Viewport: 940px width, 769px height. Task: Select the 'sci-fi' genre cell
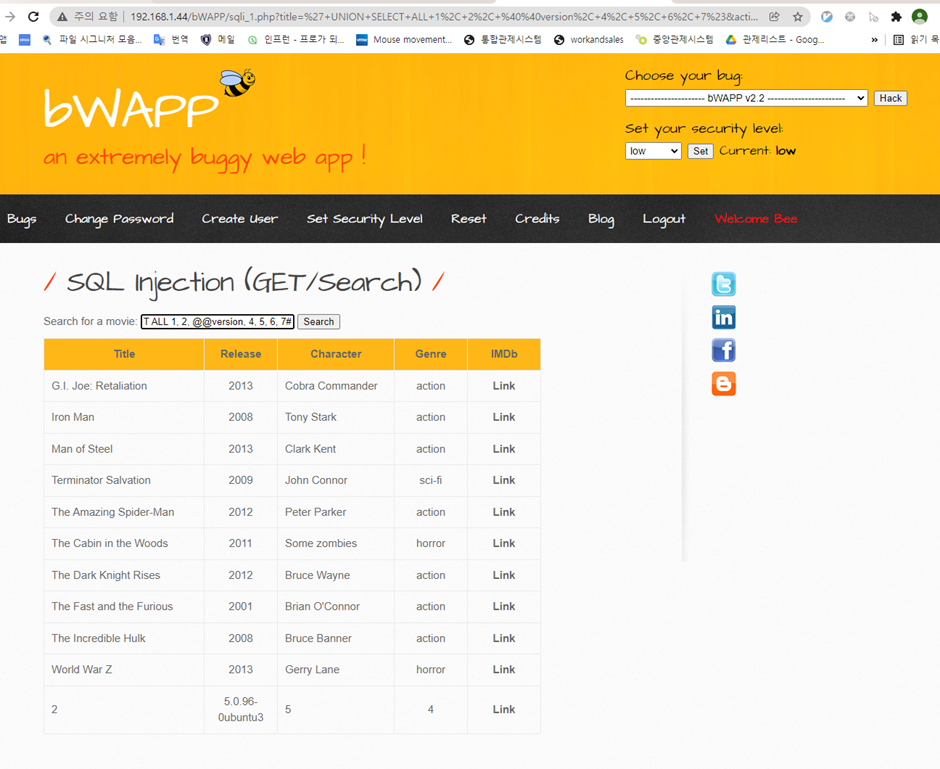pos(430,480)
